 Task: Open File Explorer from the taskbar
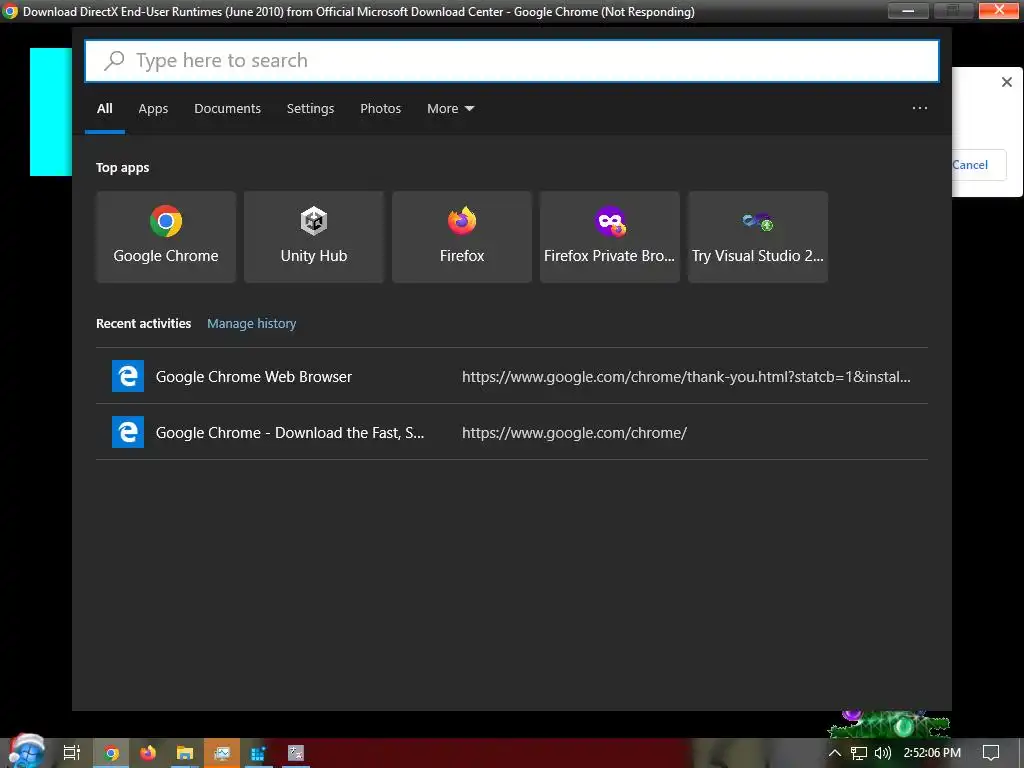(185, 753)
